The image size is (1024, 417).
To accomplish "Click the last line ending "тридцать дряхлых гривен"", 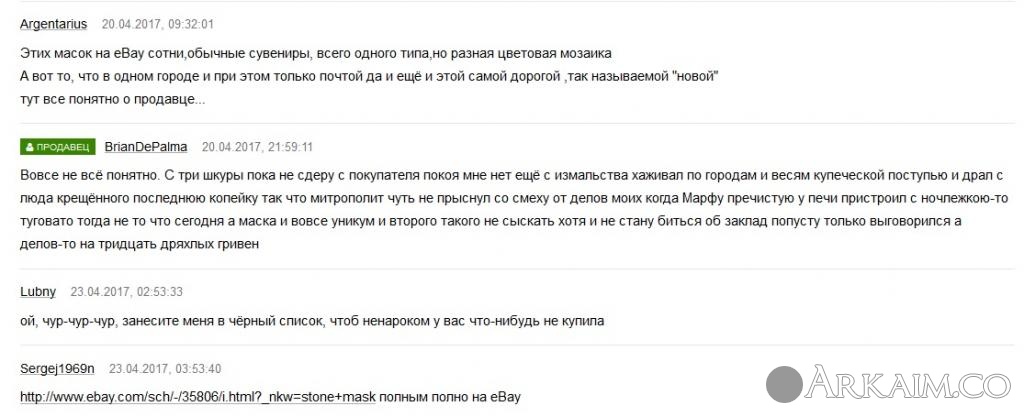I will pyautogui.click(x=140, y=243).
